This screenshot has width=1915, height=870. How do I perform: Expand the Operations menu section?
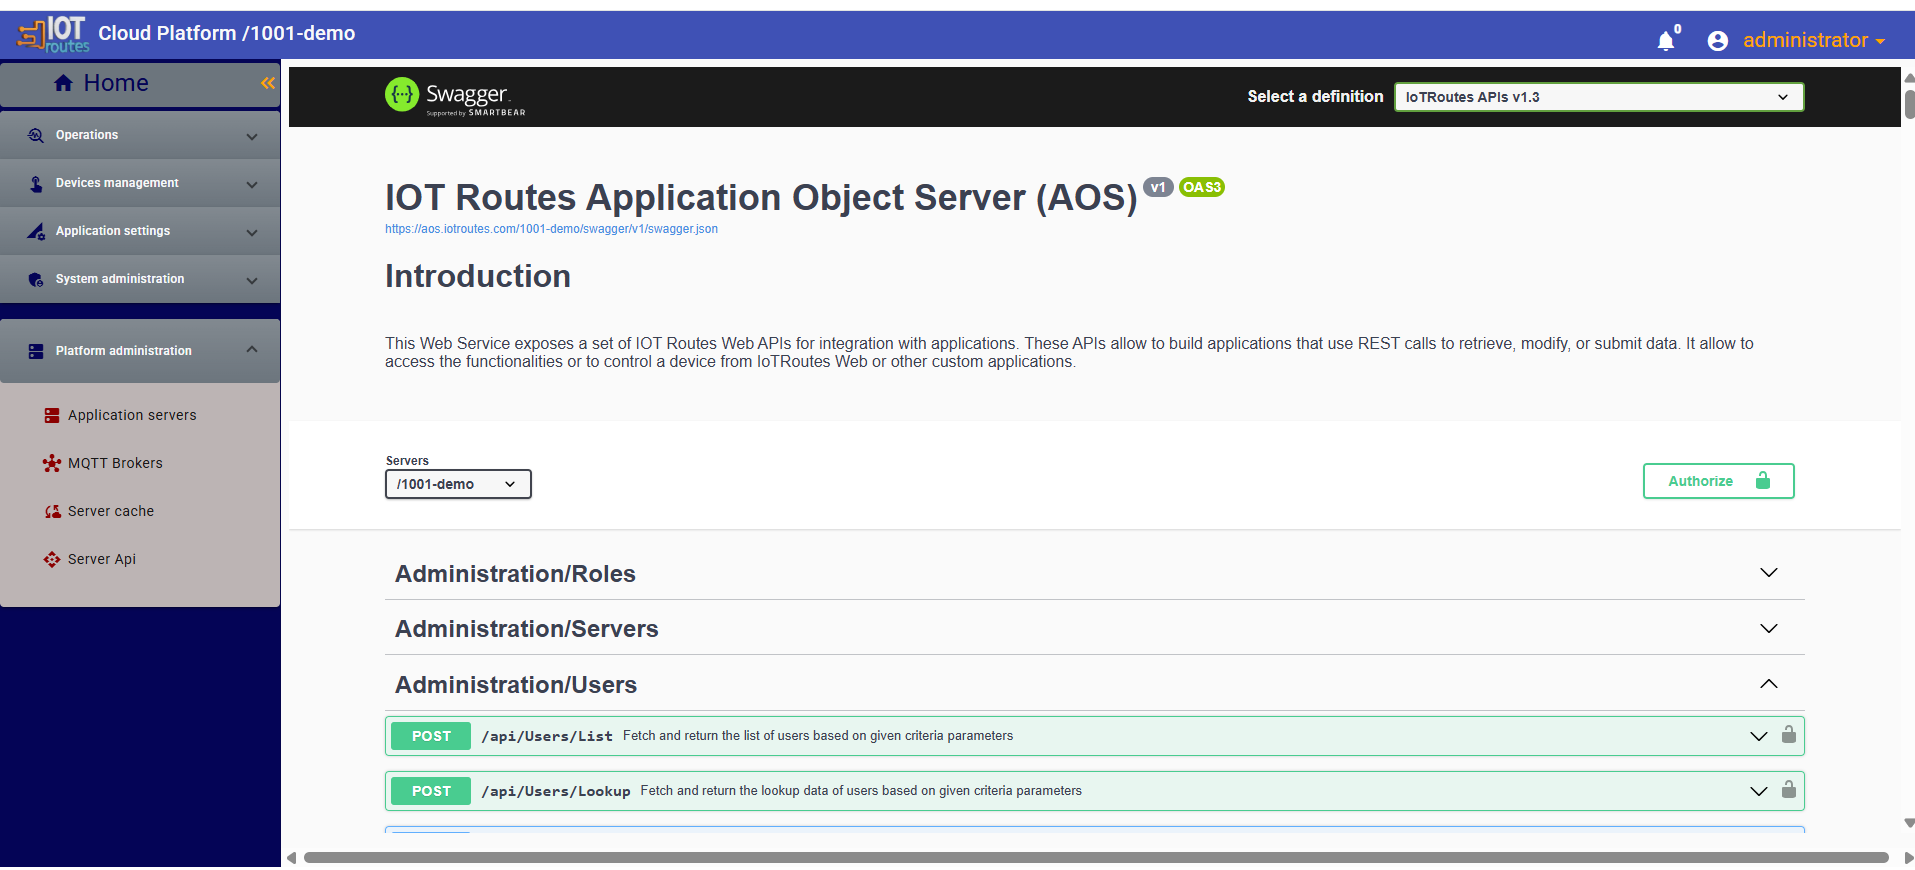click(140, 135)
